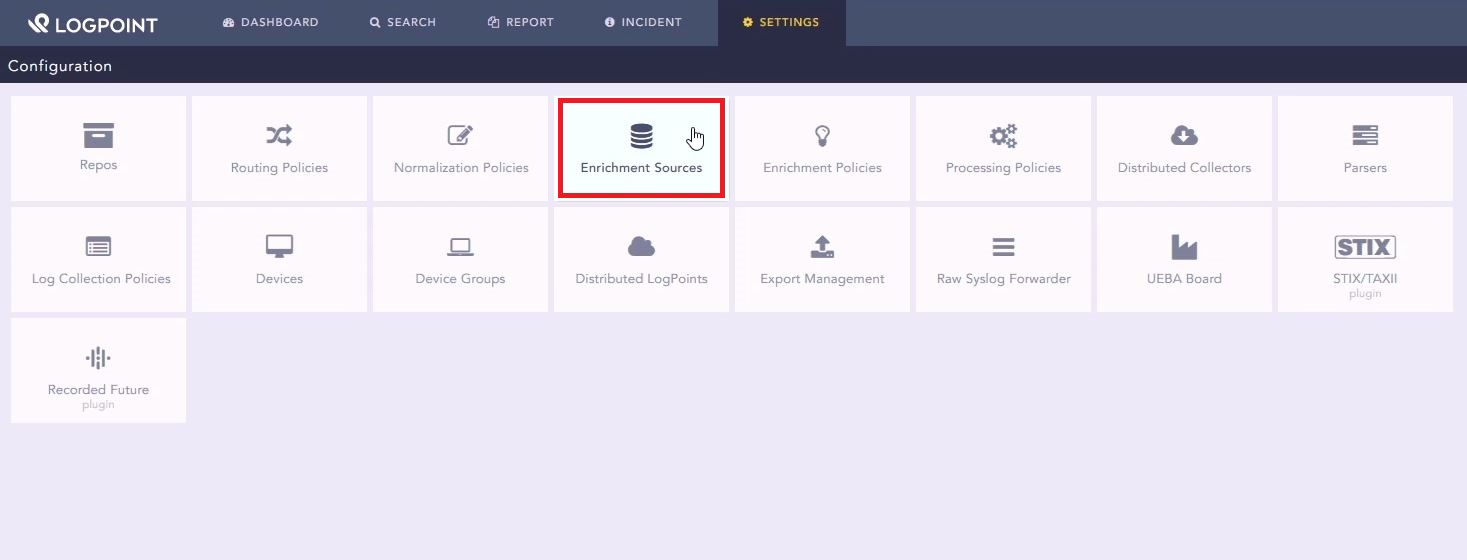The height and width of the screenshot is (560, 1467).
Task: Click the Distributed LogPoints cloud icon
Action: 641,246
